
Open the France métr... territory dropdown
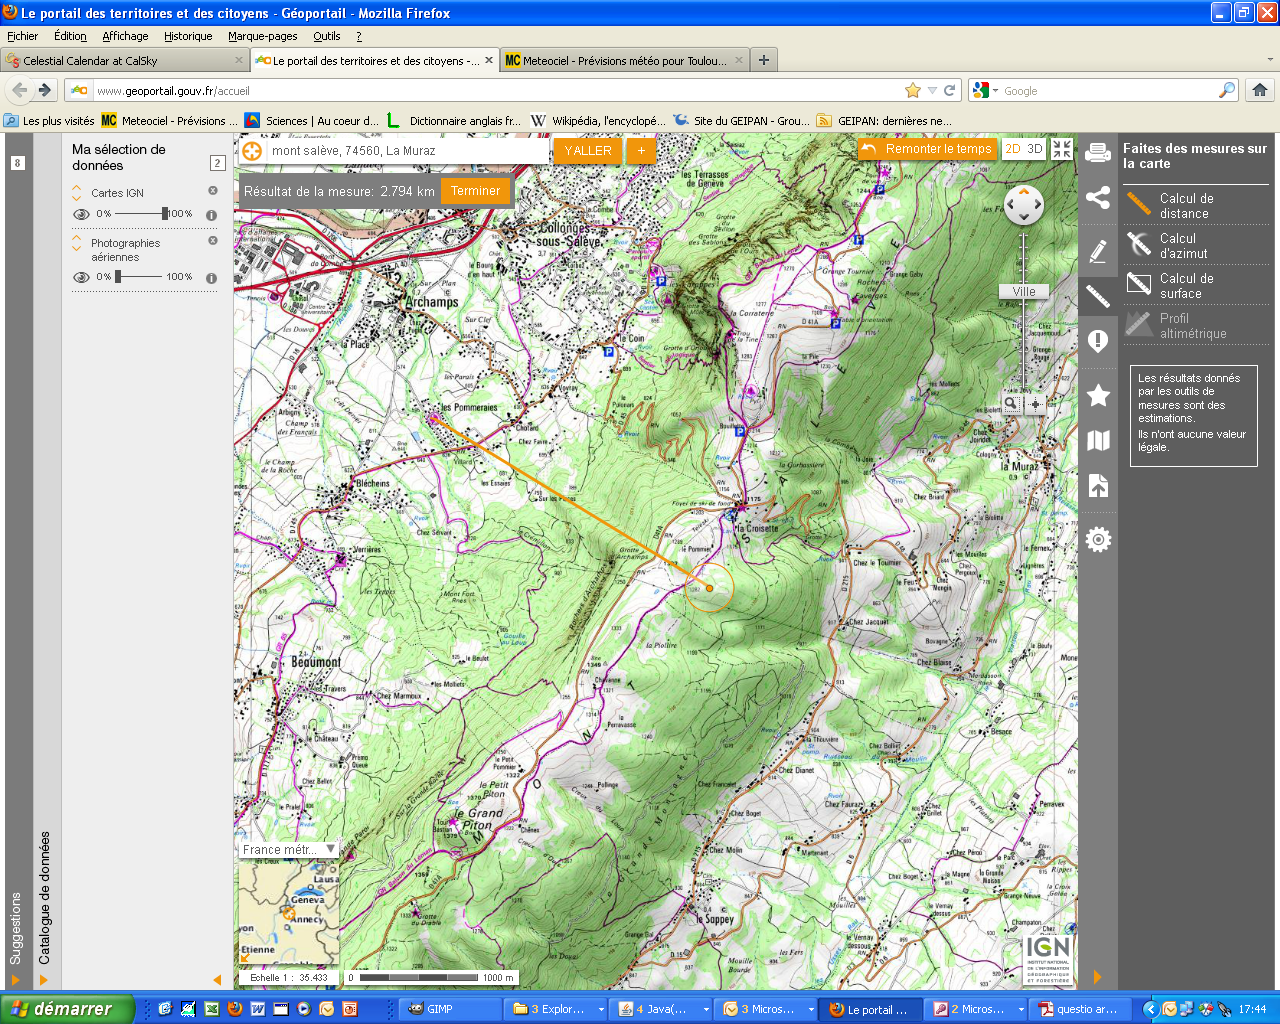click(288, 849)
